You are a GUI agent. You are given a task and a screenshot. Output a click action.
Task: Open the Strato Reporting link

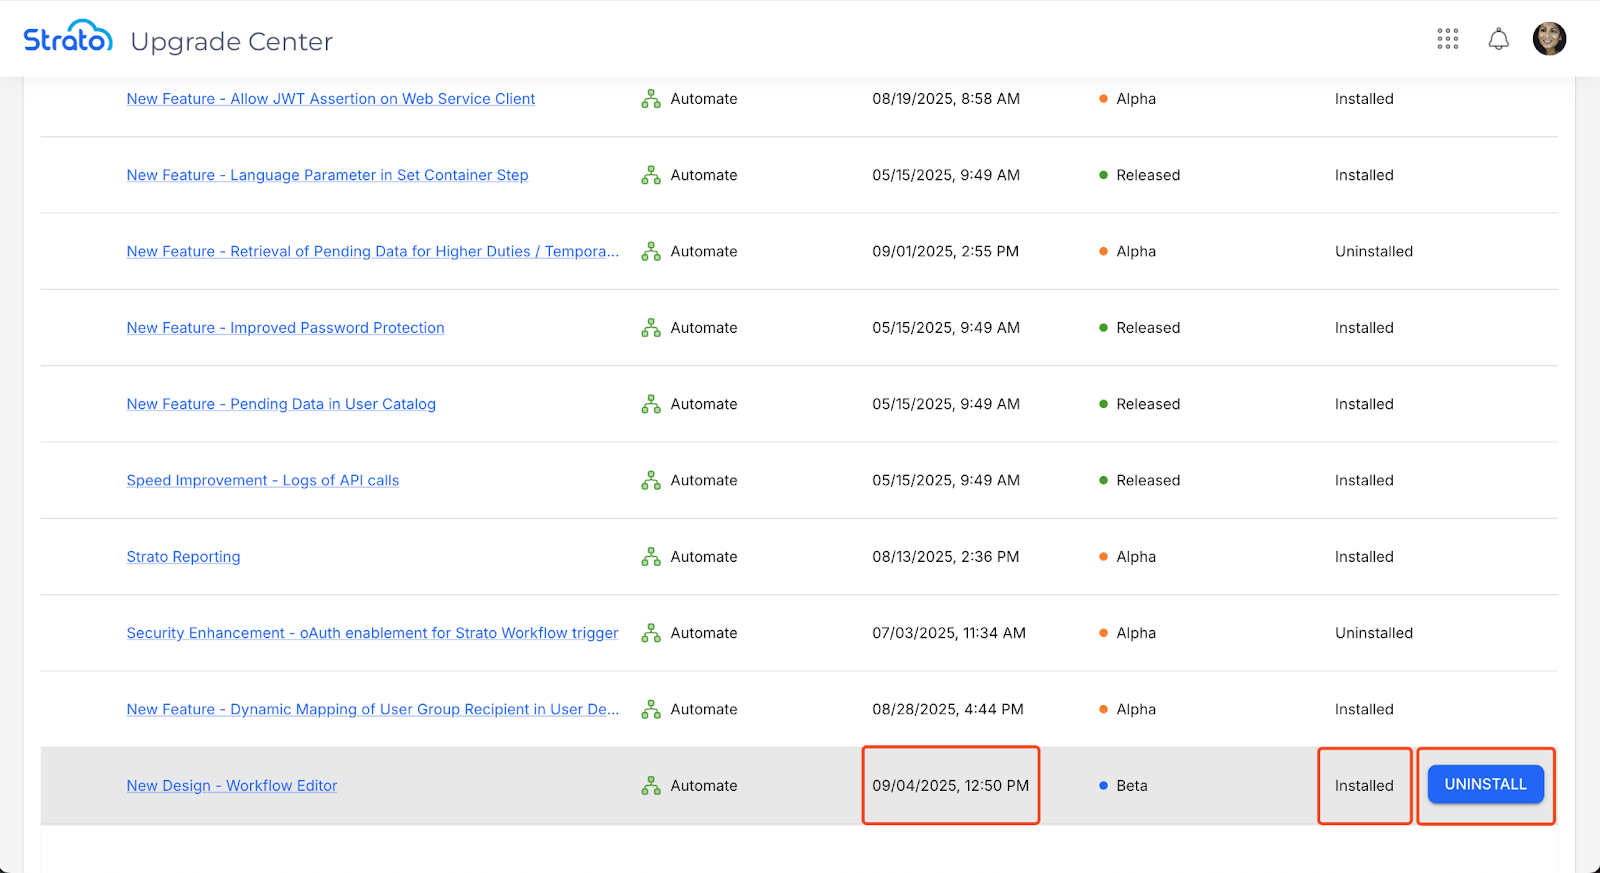pos(183,557)
